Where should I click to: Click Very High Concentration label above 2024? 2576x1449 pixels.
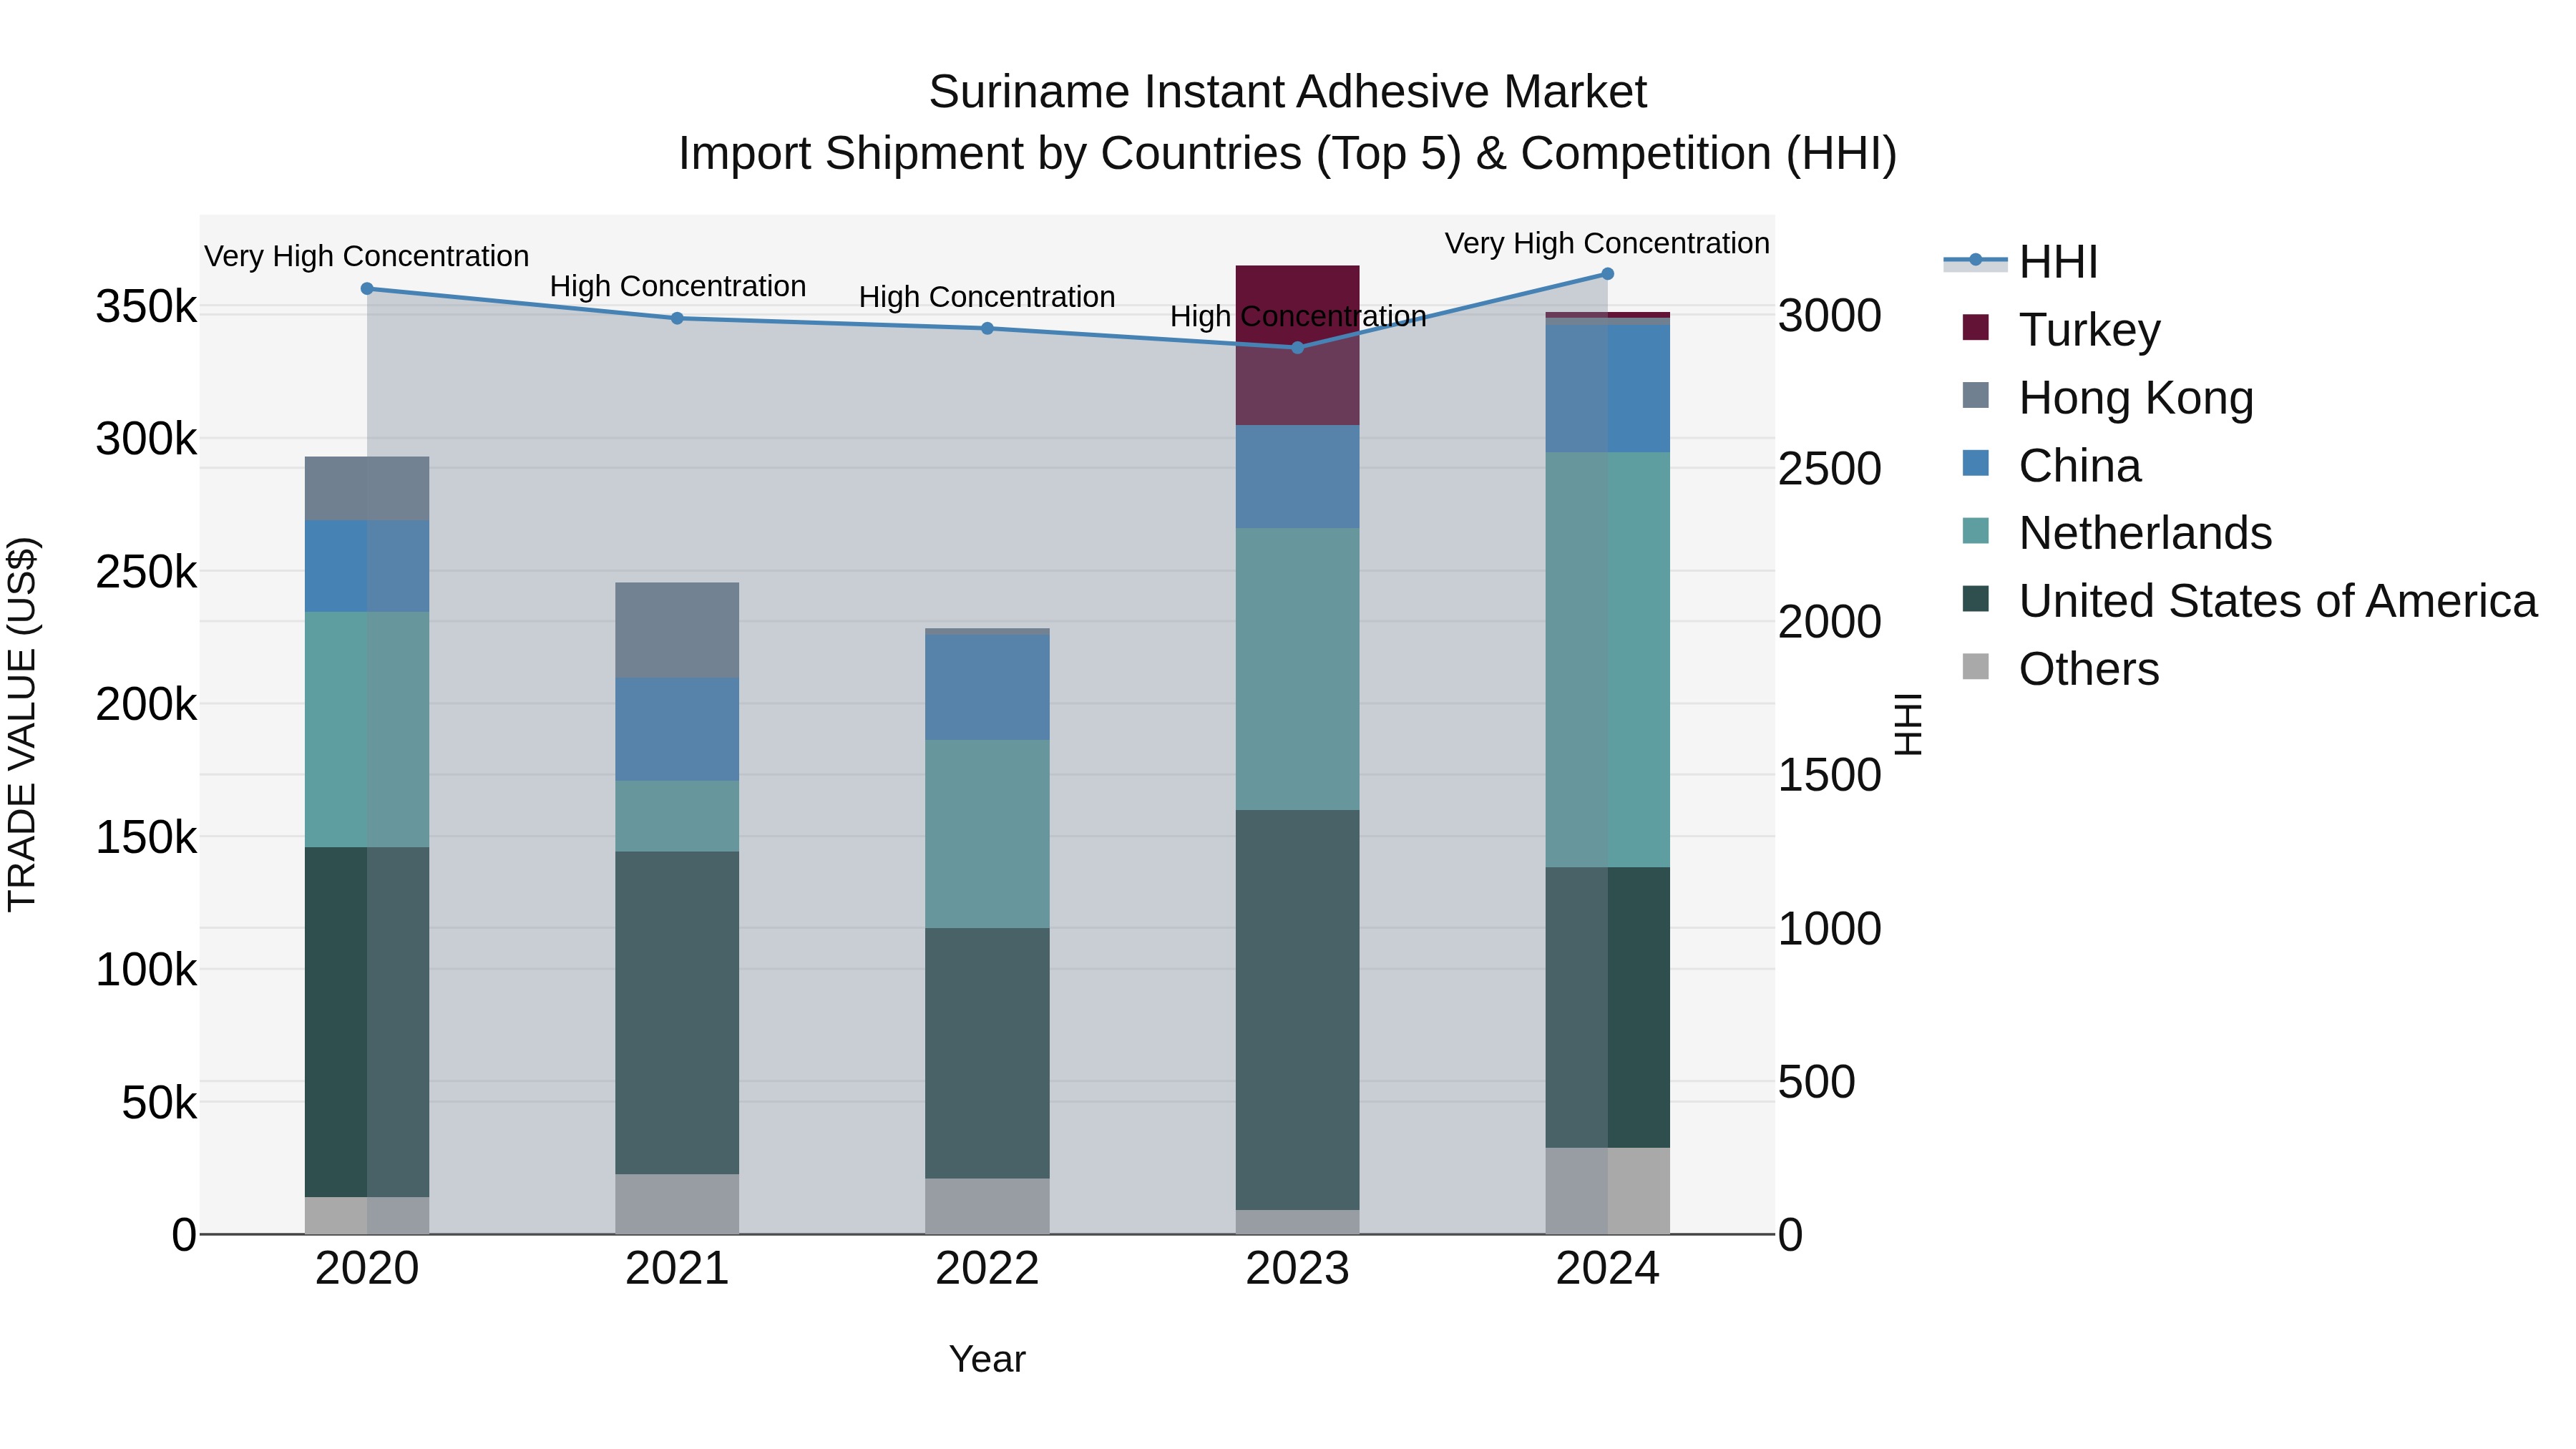coord(1608,243)
